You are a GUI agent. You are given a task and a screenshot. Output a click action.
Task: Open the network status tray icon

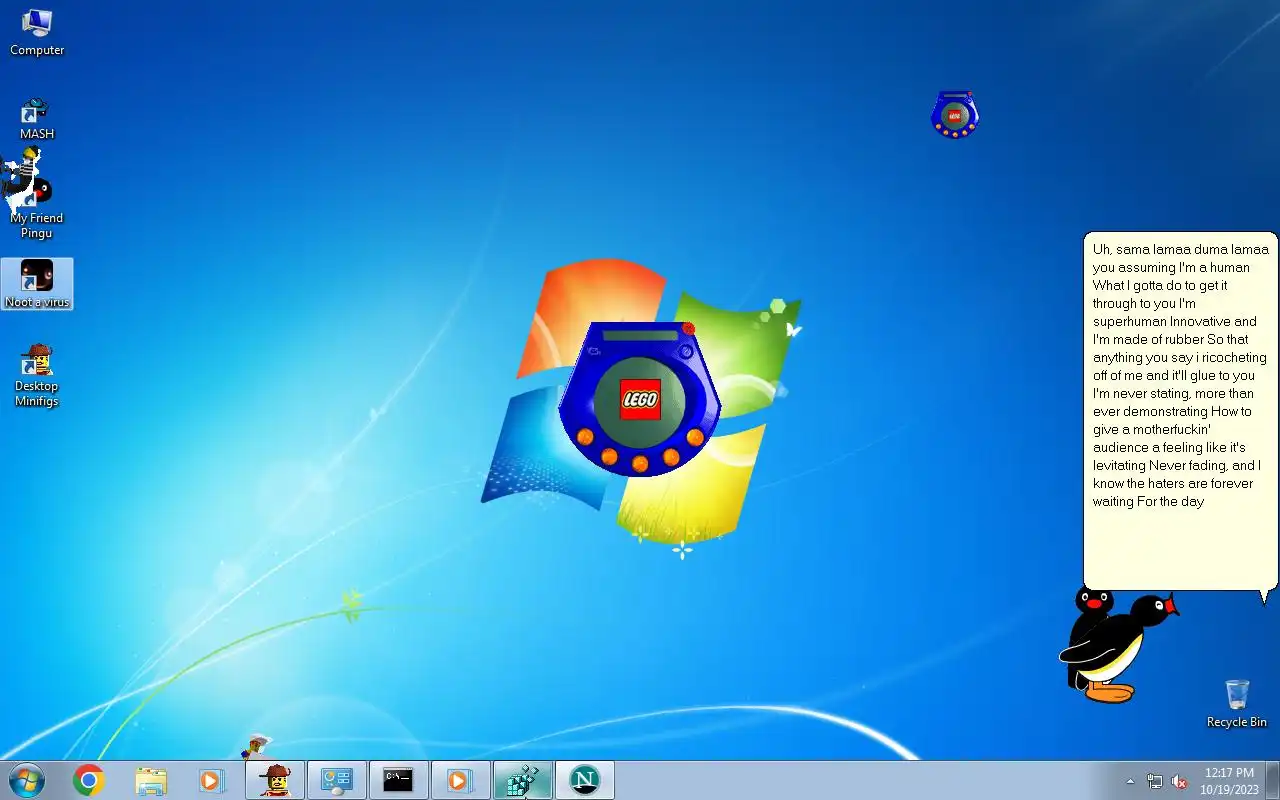pyautogui.click(x=1155, y=781)
